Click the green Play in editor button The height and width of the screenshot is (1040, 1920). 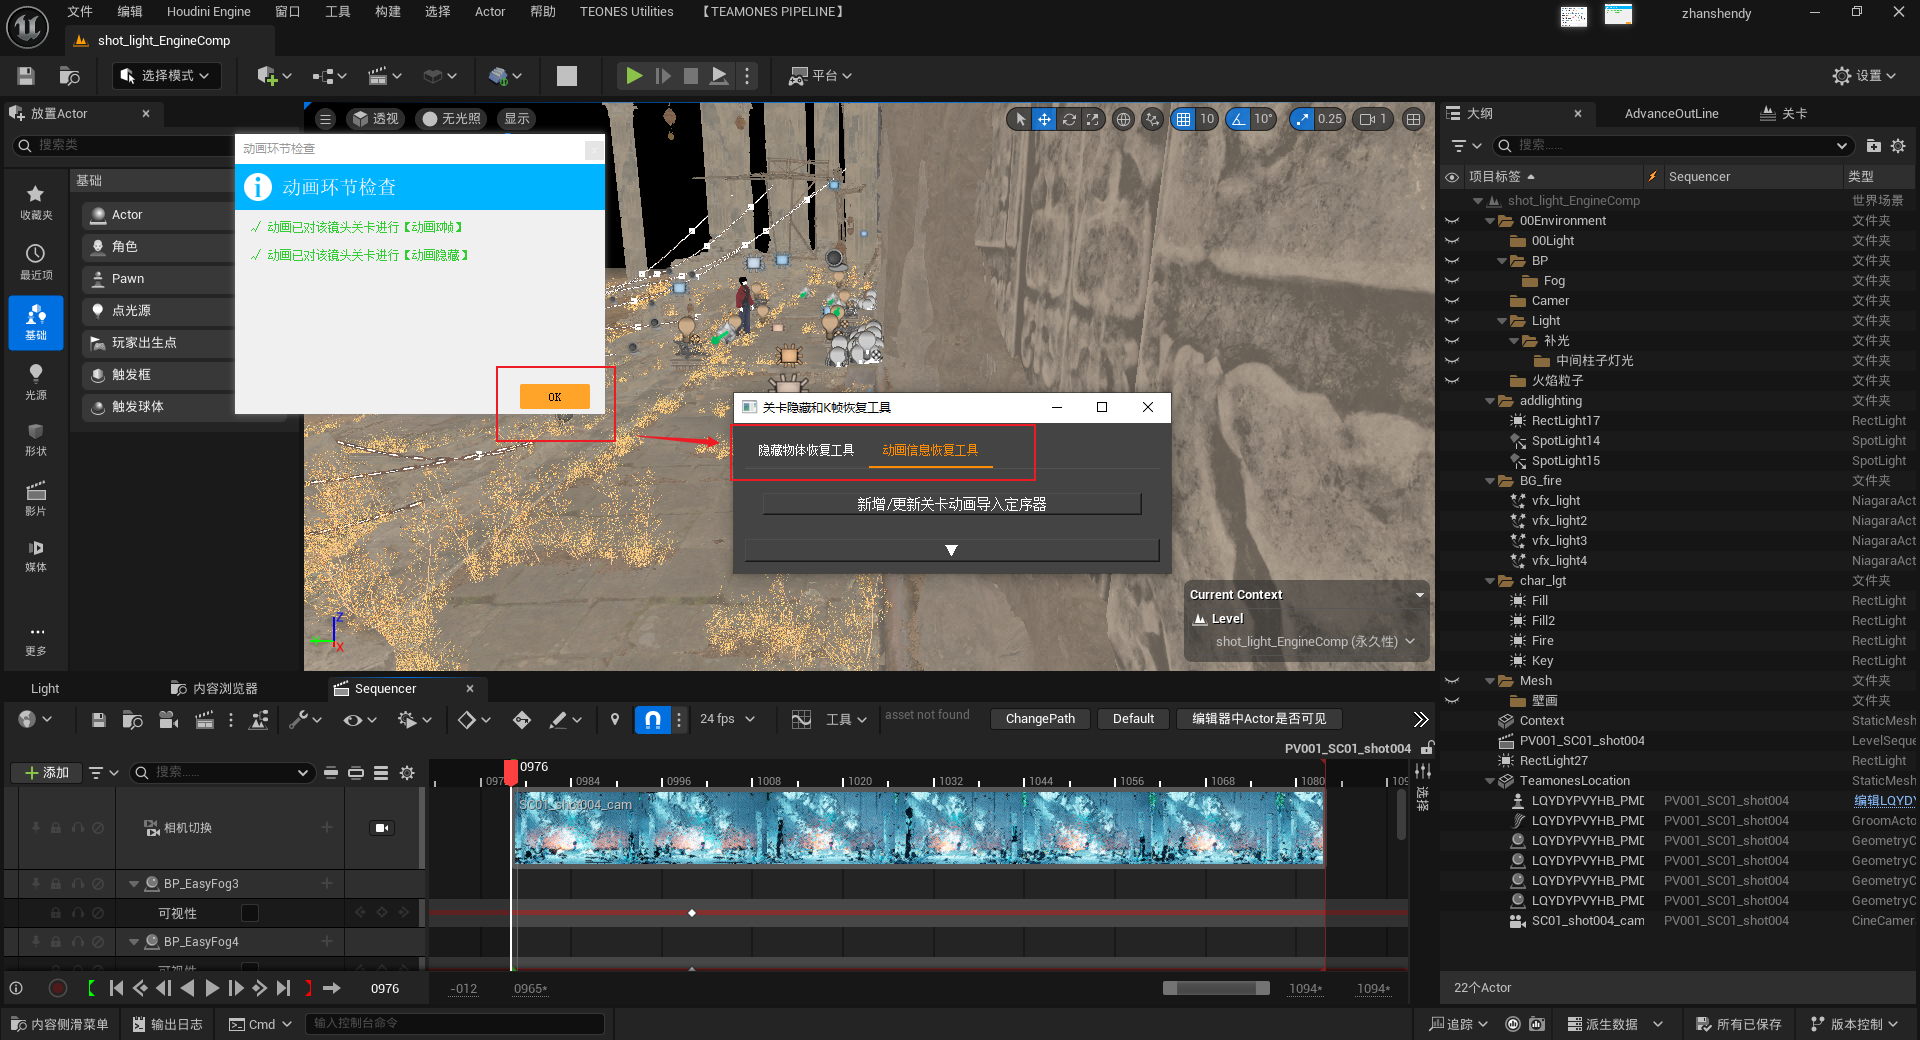point(633,76)
